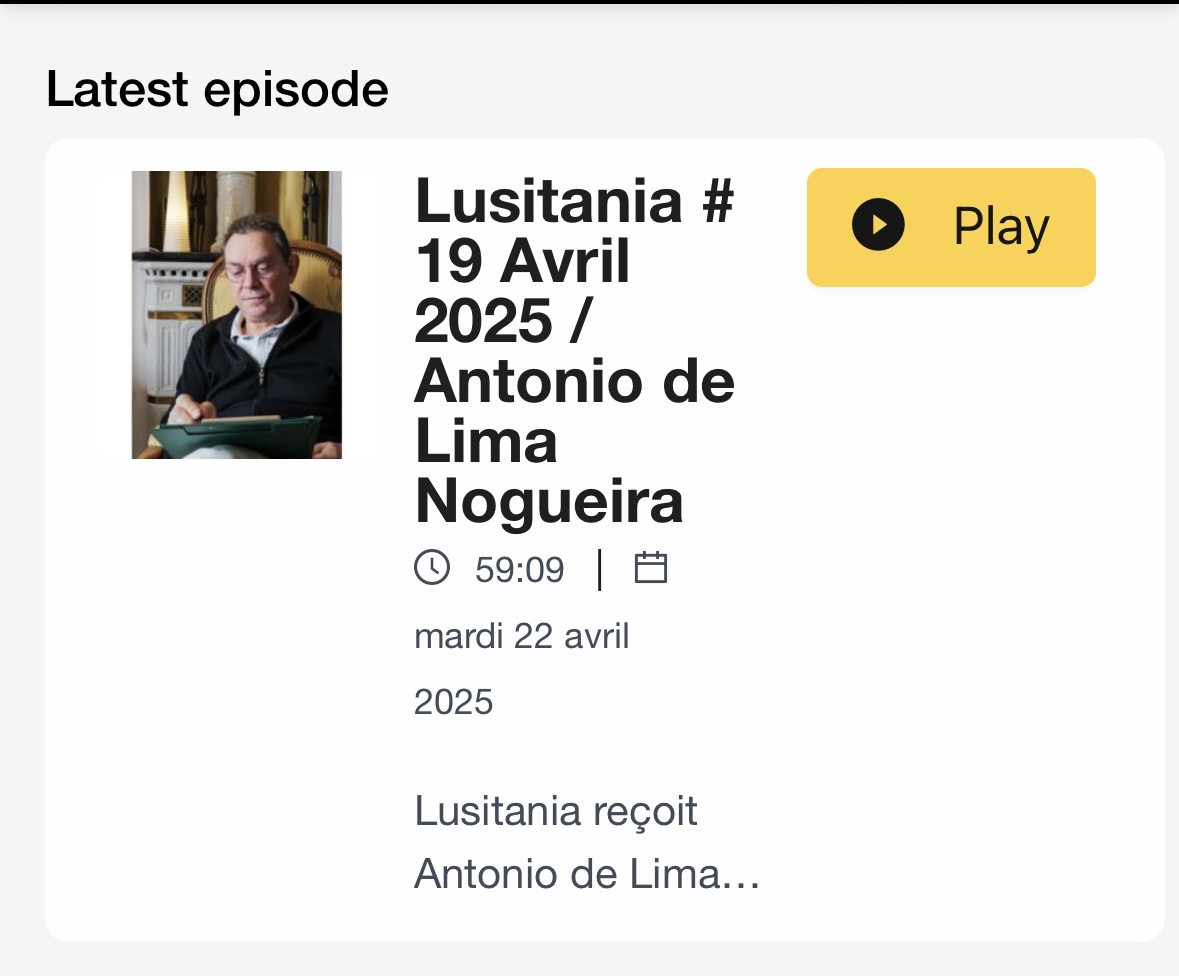Click the "Play" text label

[1001, 226]
